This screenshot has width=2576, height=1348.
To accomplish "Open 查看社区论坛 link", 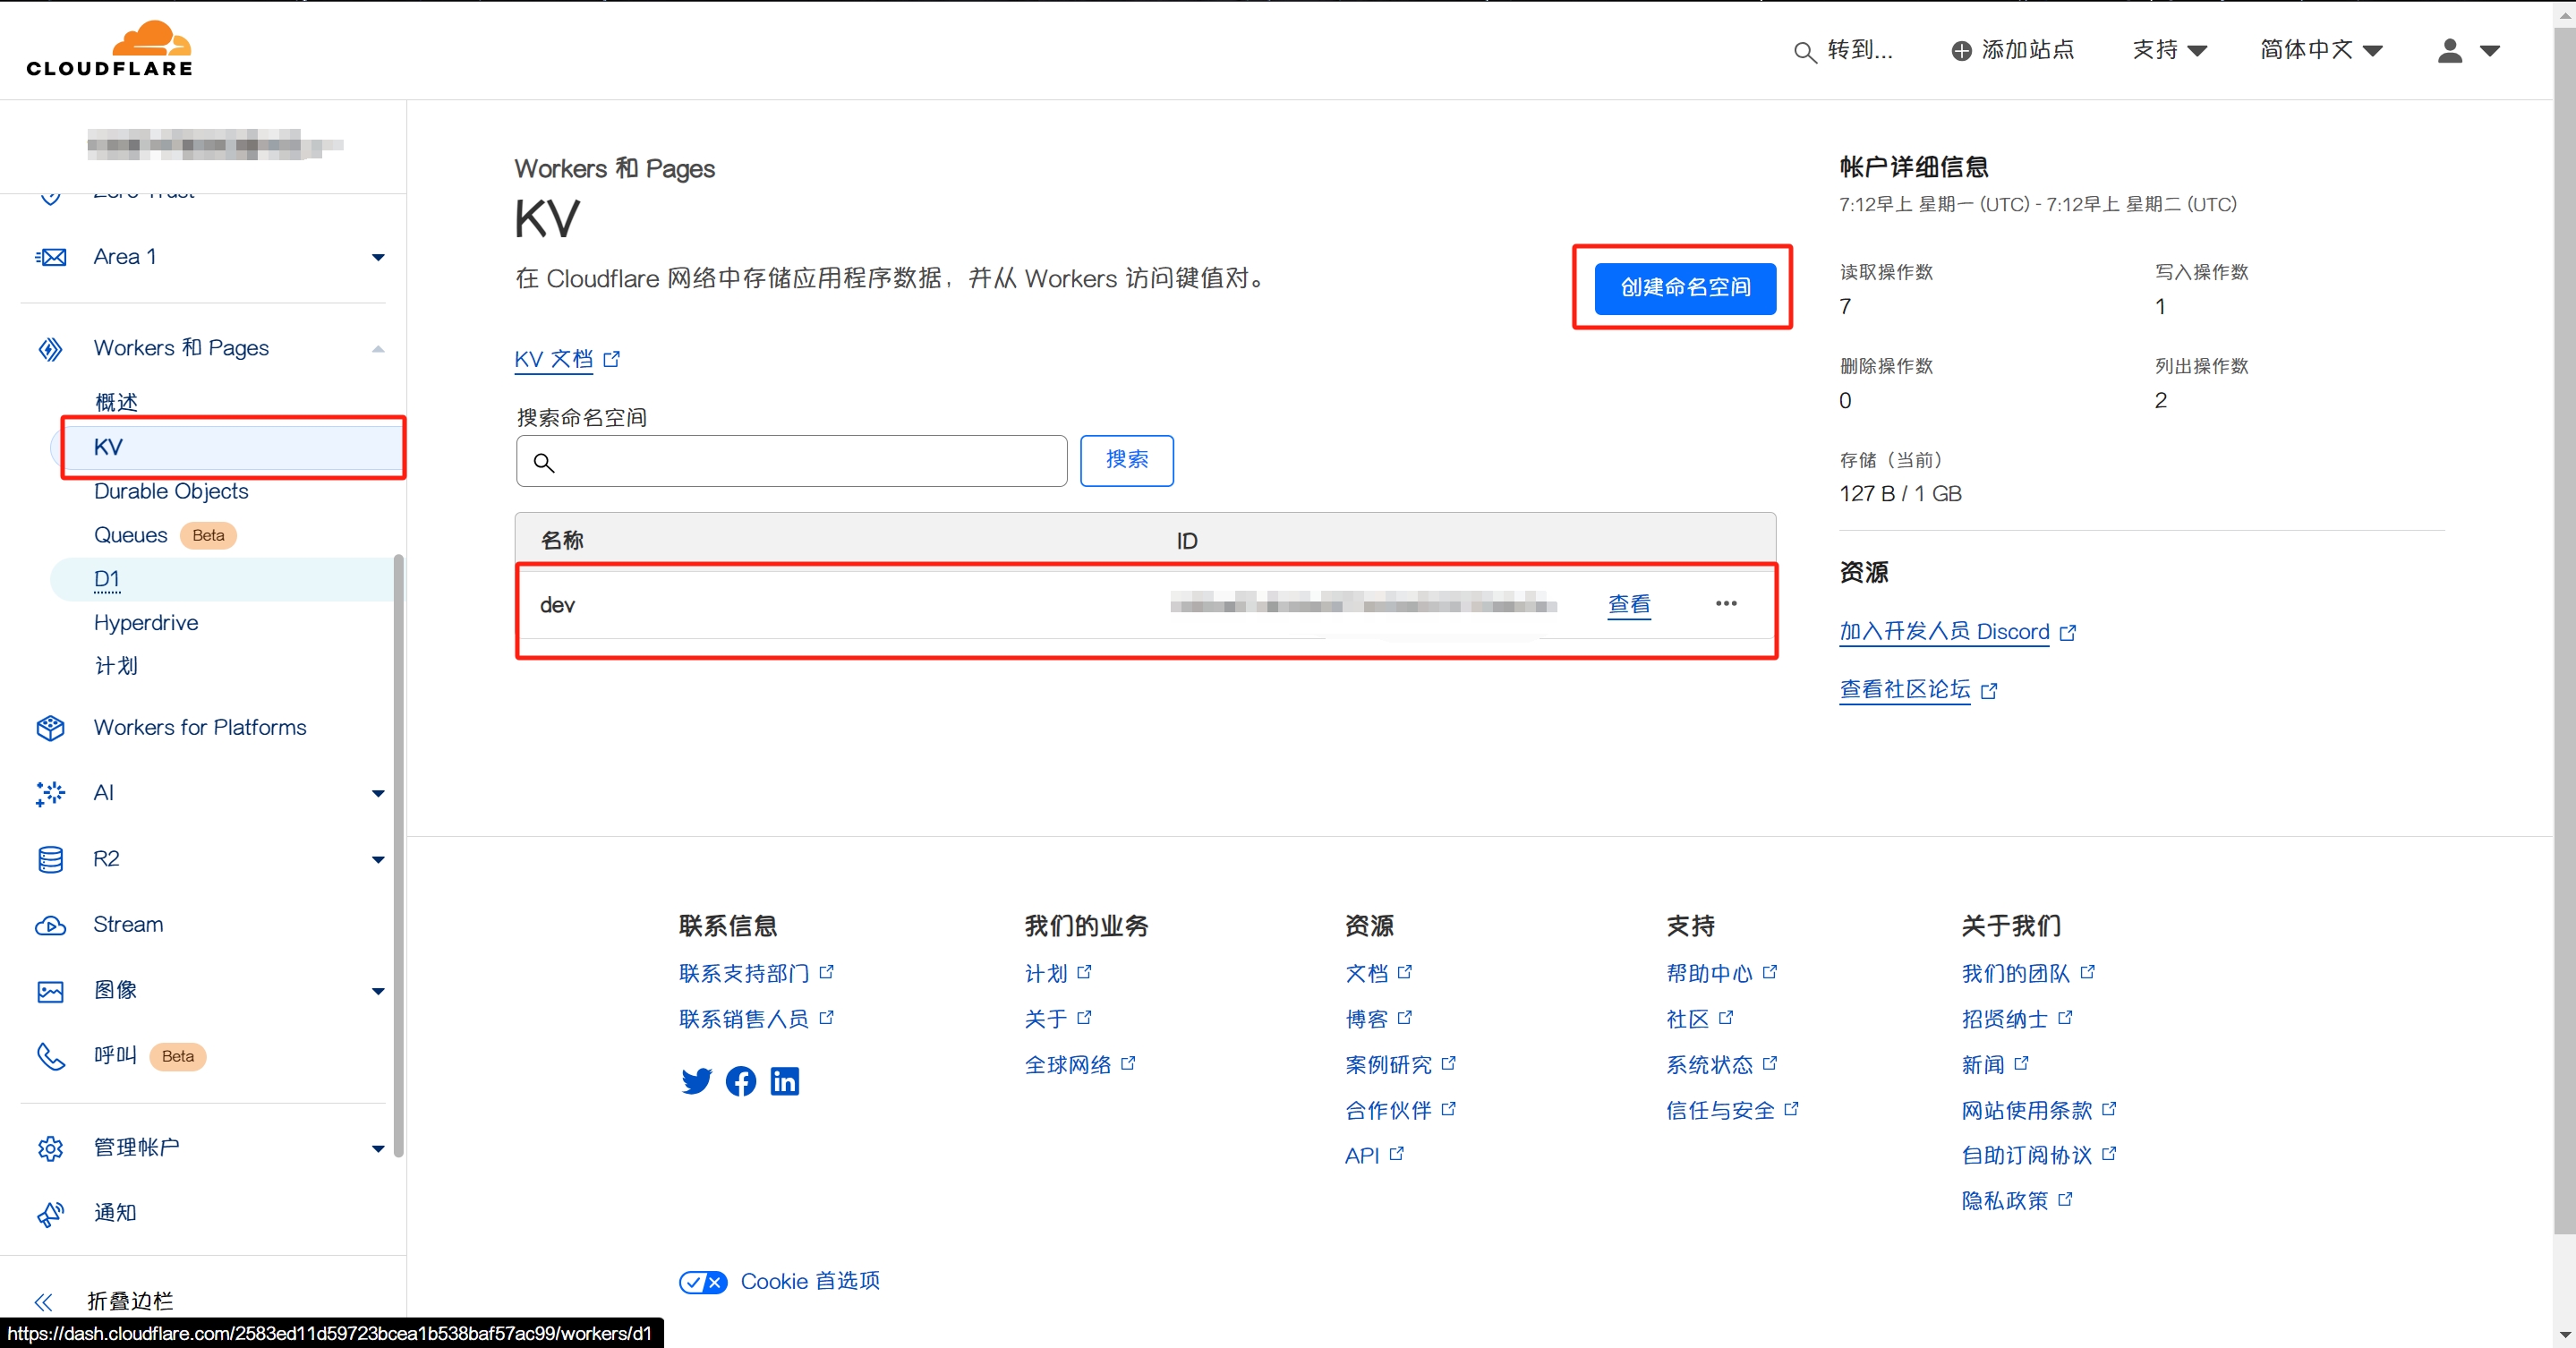I will pos(1905,690).
